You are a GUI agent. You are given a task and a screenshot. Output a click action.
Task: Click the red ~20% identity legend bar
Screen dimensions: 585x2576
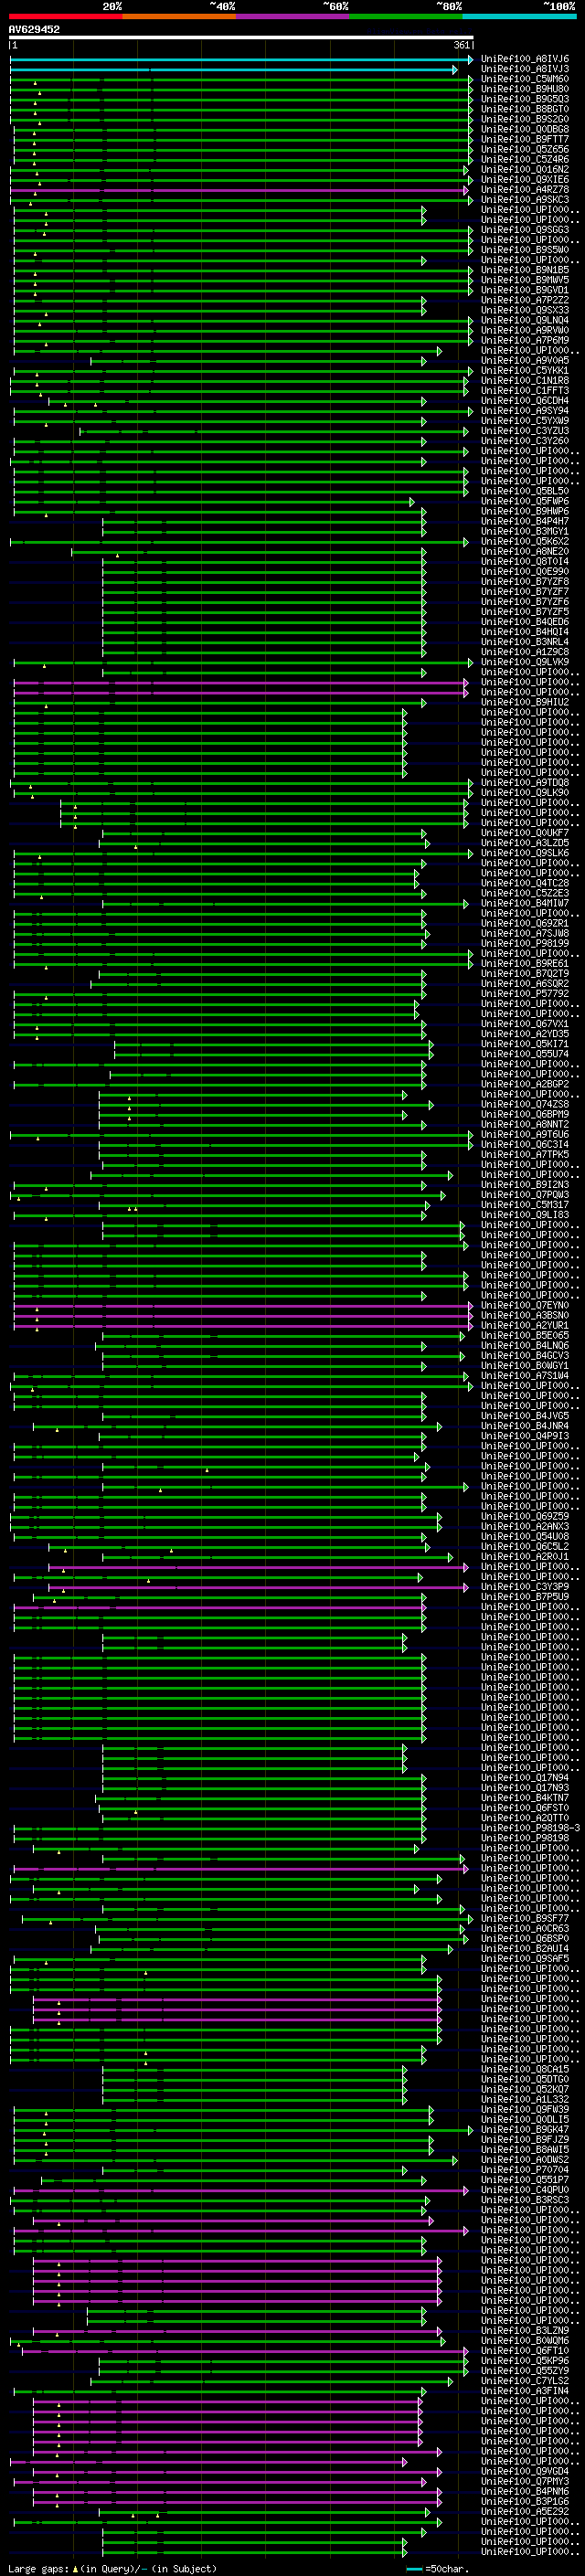pyautogui.click(x=65, y=16)
